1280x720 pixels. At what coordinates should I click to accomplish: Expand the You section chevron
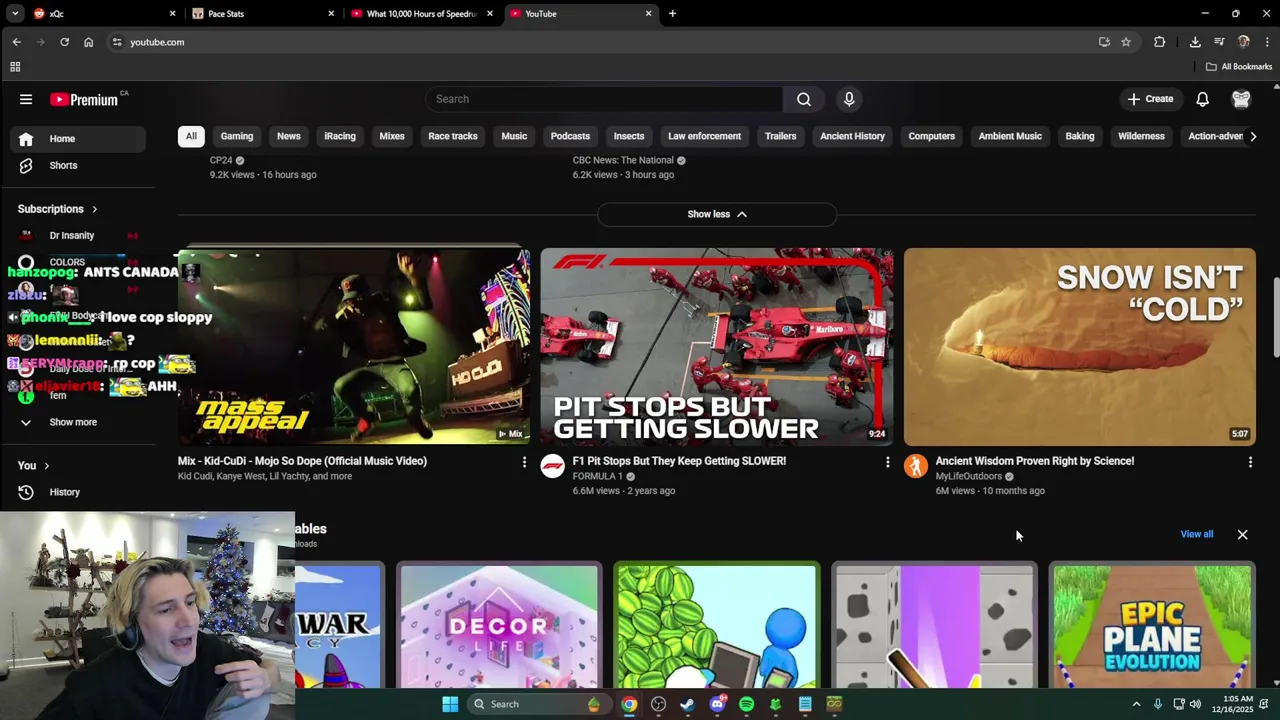[46, 466]
